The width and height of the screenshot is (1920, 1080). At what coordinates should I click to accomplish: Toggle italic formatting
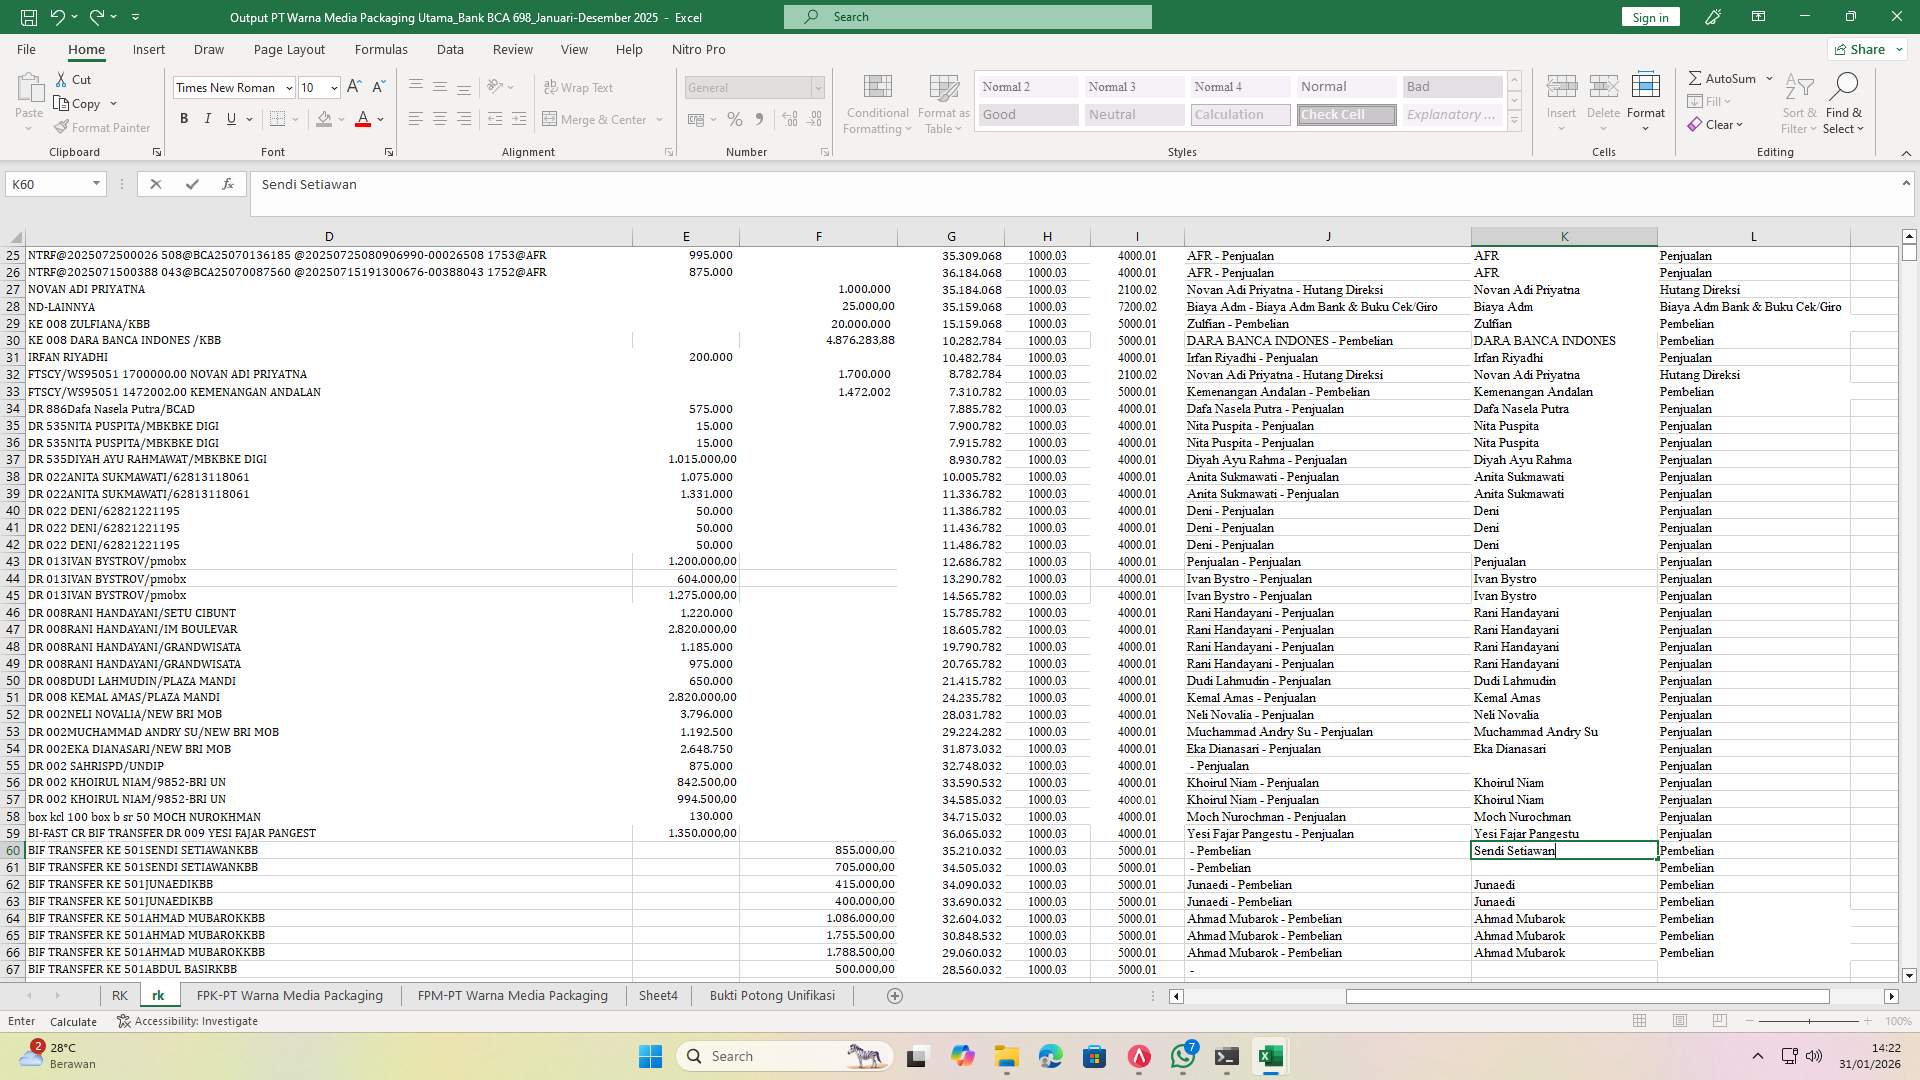point(208,118)
